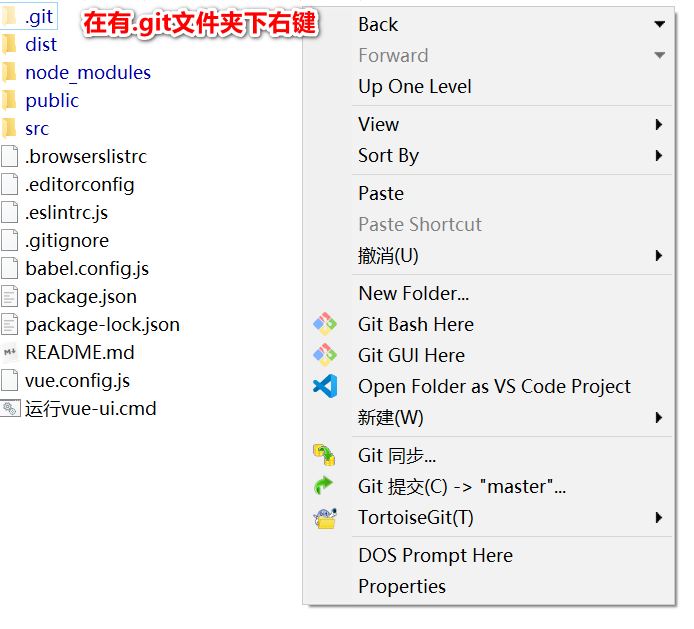Select the 运行vue-ui.cmd file name

coord(91,409)
